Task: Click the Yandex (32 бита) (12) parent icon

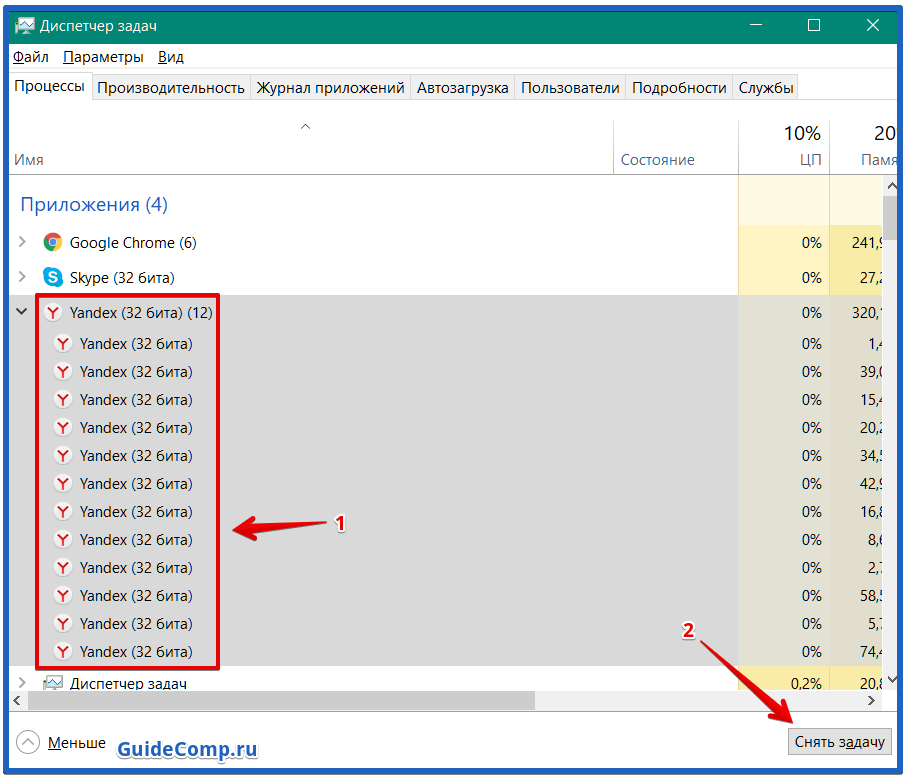Action: click(53, 313)
